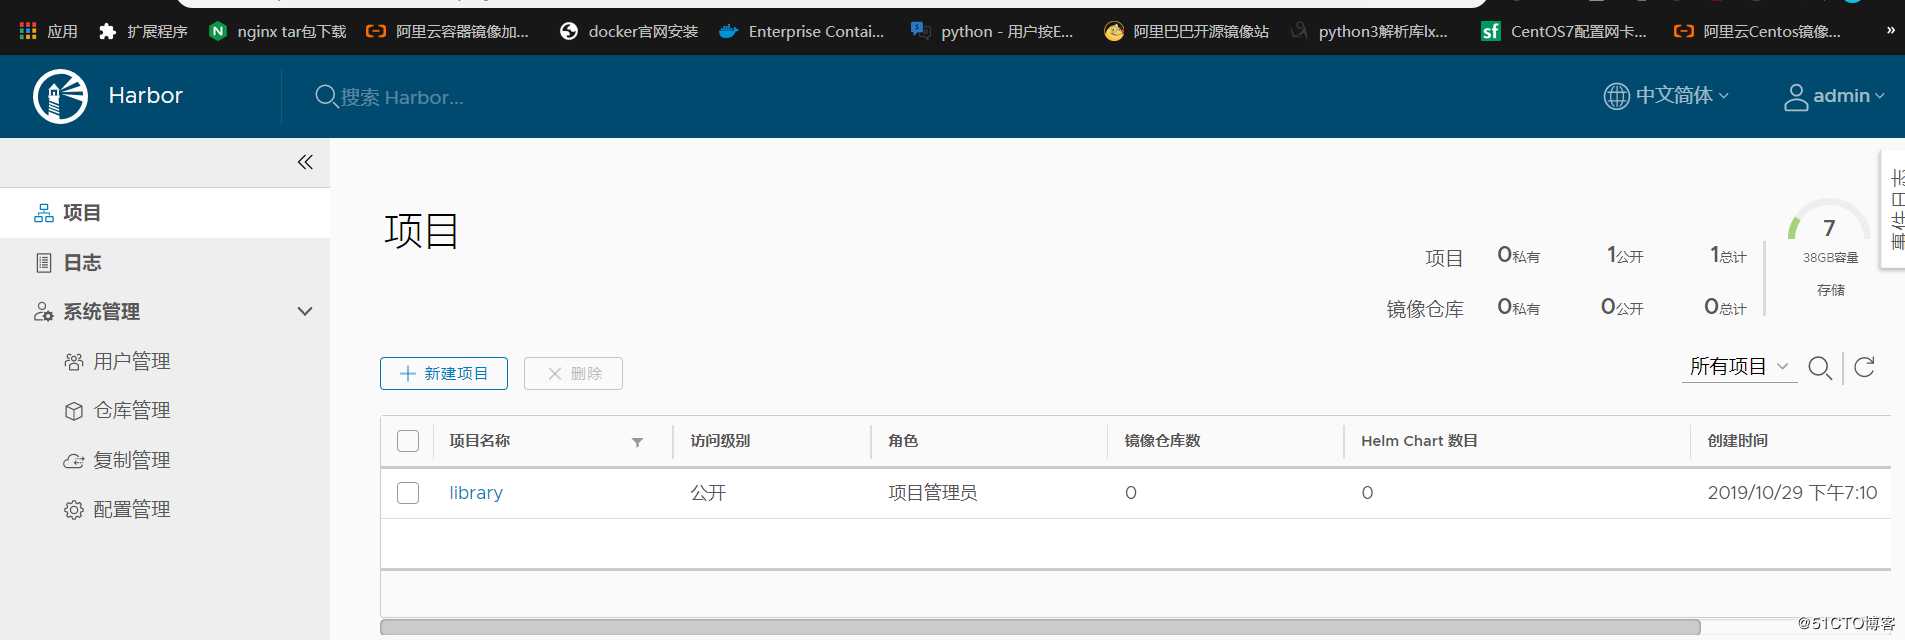Click the Harbor lighthouse logo
The image size is (1905, 640).
tap(60, 96)
